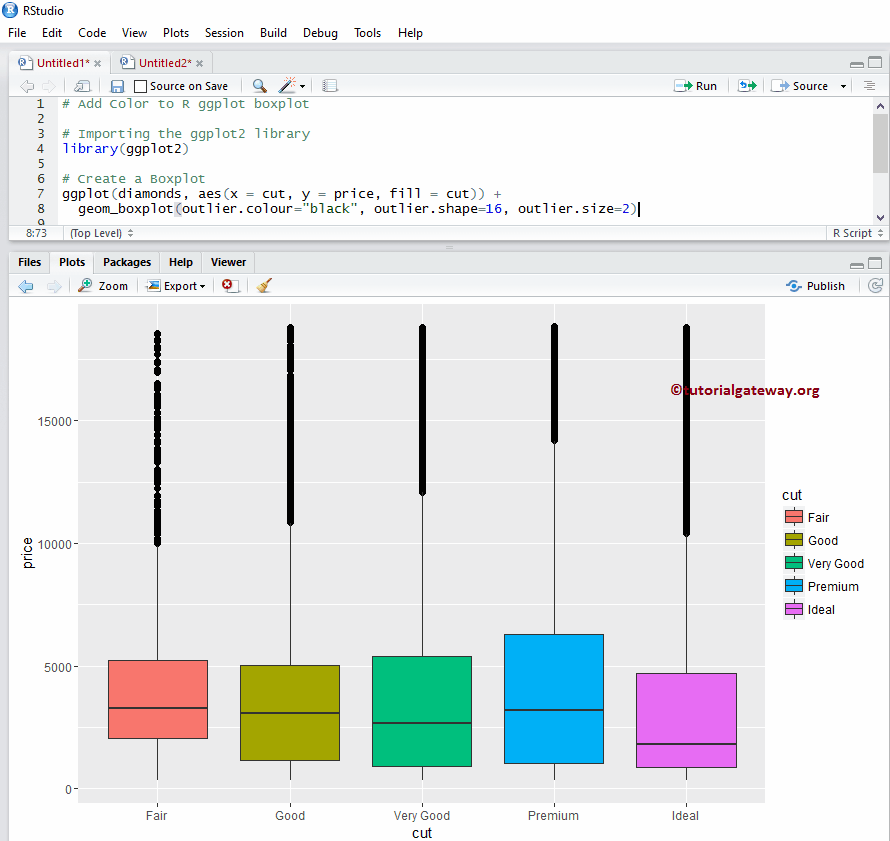Image resolution: width=890 pixels, height=841 pixels.
Task: Remove the current plot with the red X icon
Action: tap(229, 285)
